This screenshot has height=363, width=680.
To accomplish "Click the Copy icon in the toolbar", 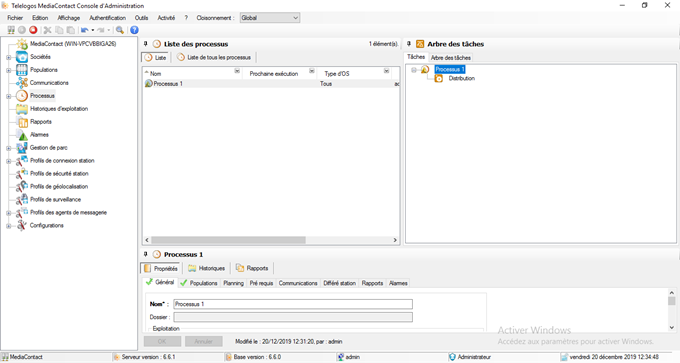I will (x=59, y=30).
